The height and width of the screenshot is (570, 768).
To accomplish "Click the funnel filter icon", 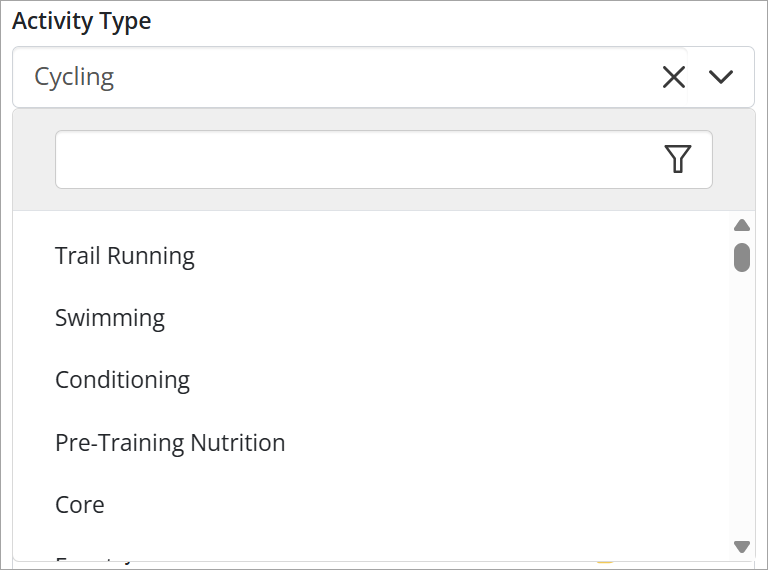I will coord(678,159).
